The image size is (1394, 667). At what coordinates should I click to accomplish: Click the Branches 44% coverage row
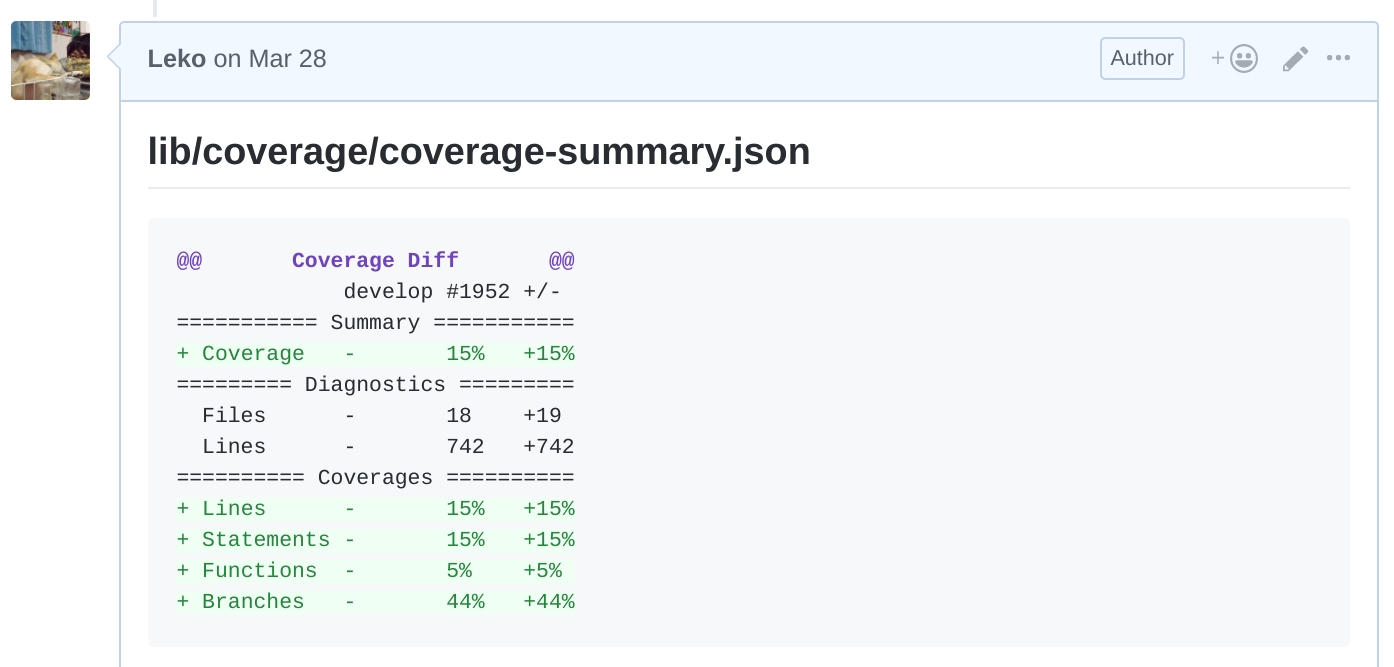click(375, 602)
